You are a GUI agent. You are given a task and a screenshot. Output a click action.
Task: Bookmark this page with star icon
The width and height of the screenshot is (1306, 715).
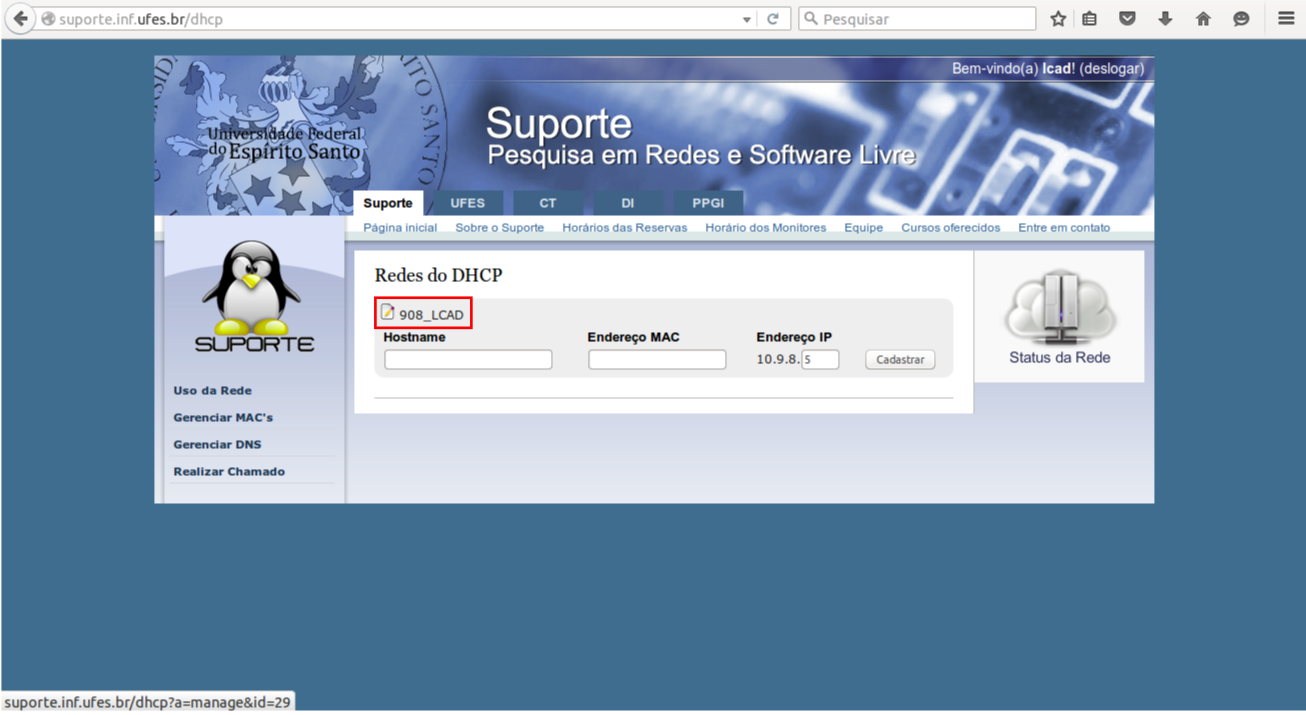click(x=1058, y=19)
